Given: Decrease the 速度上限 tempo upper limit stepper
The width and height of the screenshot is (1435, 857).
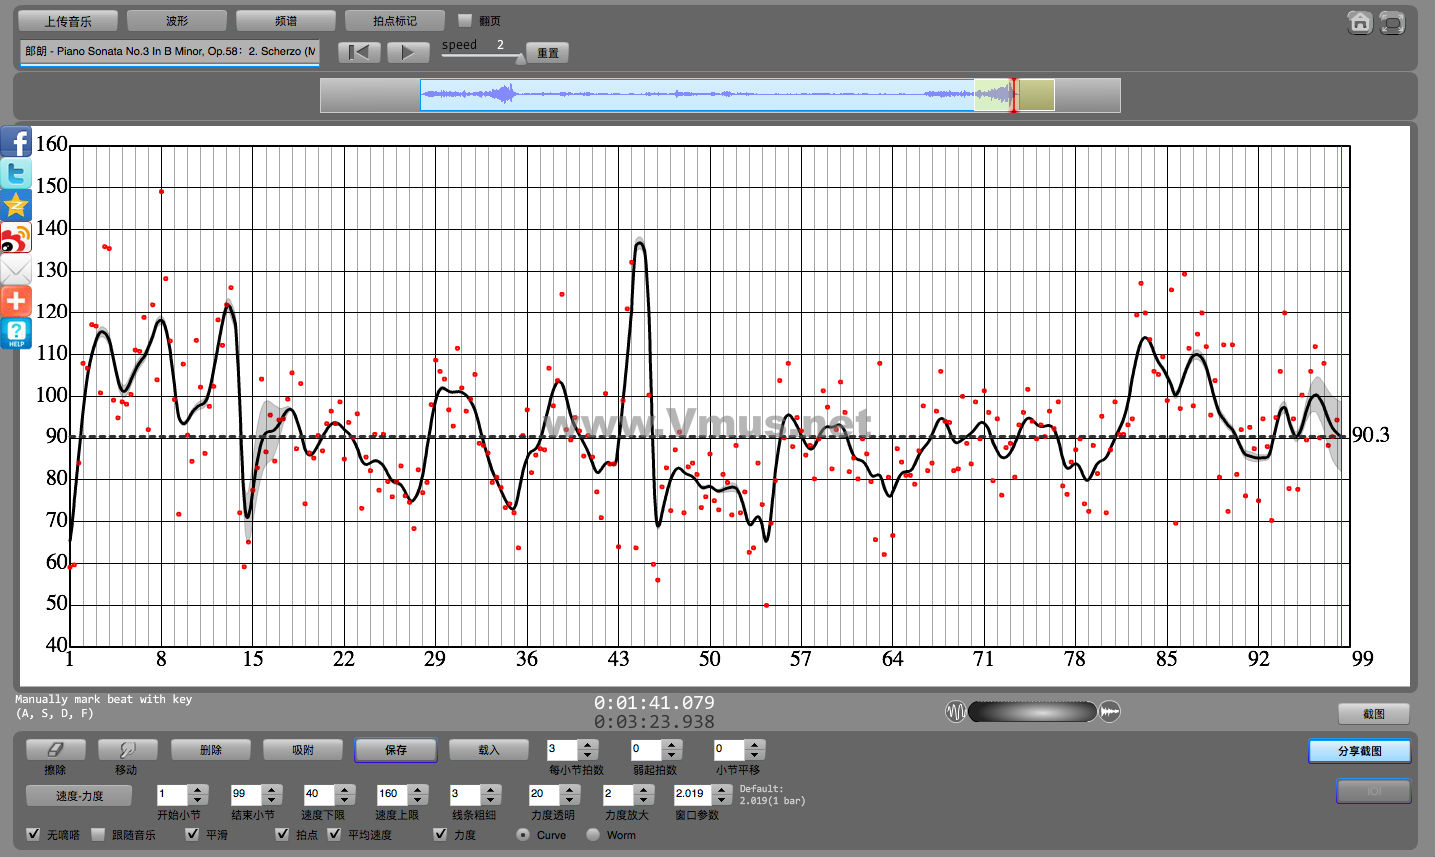Looking at the screenshot, I should (x=418, y=799).
